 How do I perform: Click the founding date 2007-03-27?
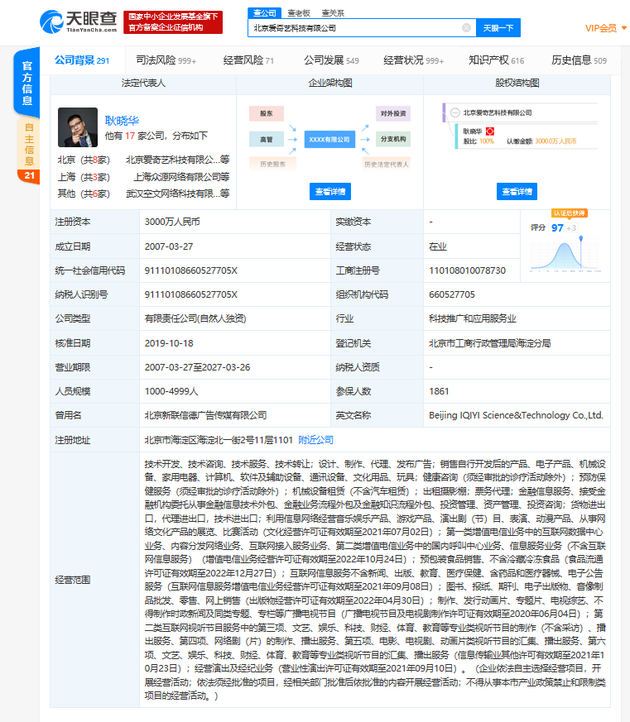point(169,246)
